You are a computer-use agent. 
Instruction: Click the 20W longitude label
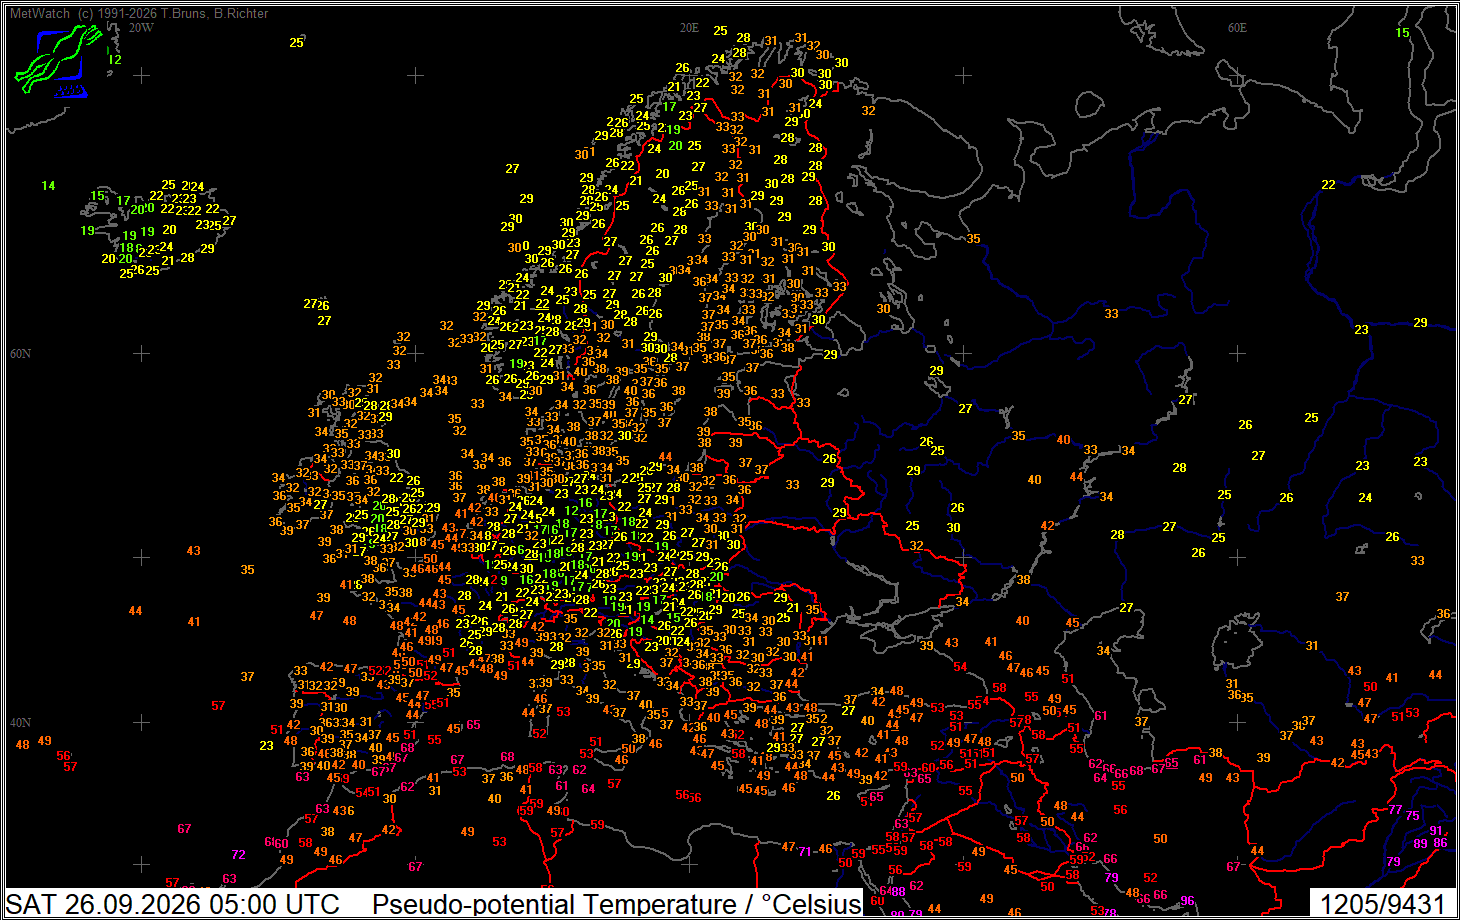[141, 28]
